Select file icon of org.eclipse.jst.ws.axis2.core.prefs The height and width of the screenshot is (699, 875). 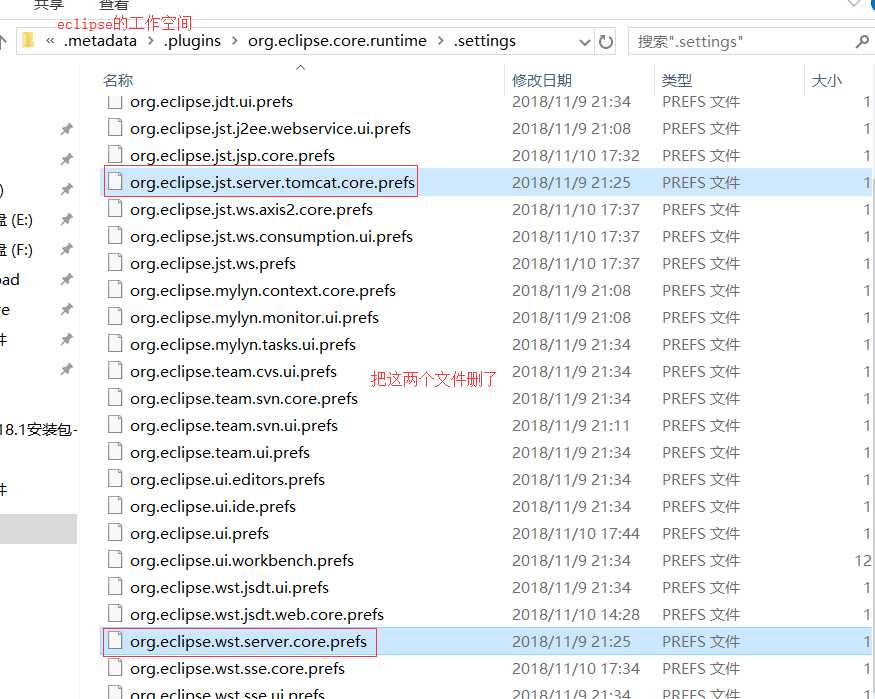click(115, 209)
